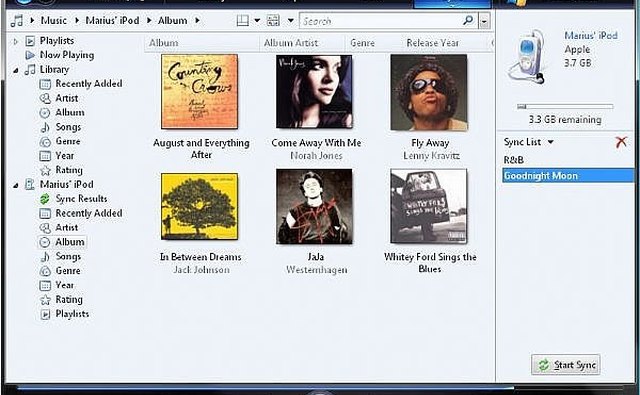This screenshot has height=395, width=640.
Task: Open dropdown arrow after Album breadcrumb
Action: pos(197,20)
